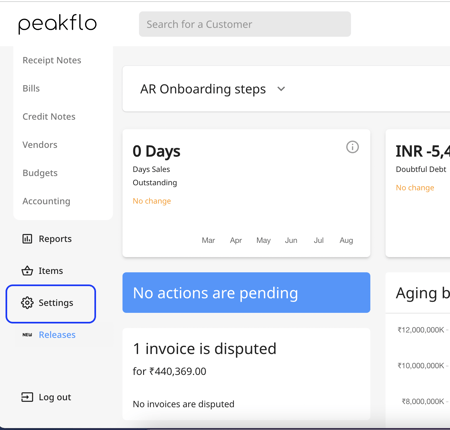Open the 1 invoice is disputed card
This screenshot has height=430, width=450.
coord(246,374)
